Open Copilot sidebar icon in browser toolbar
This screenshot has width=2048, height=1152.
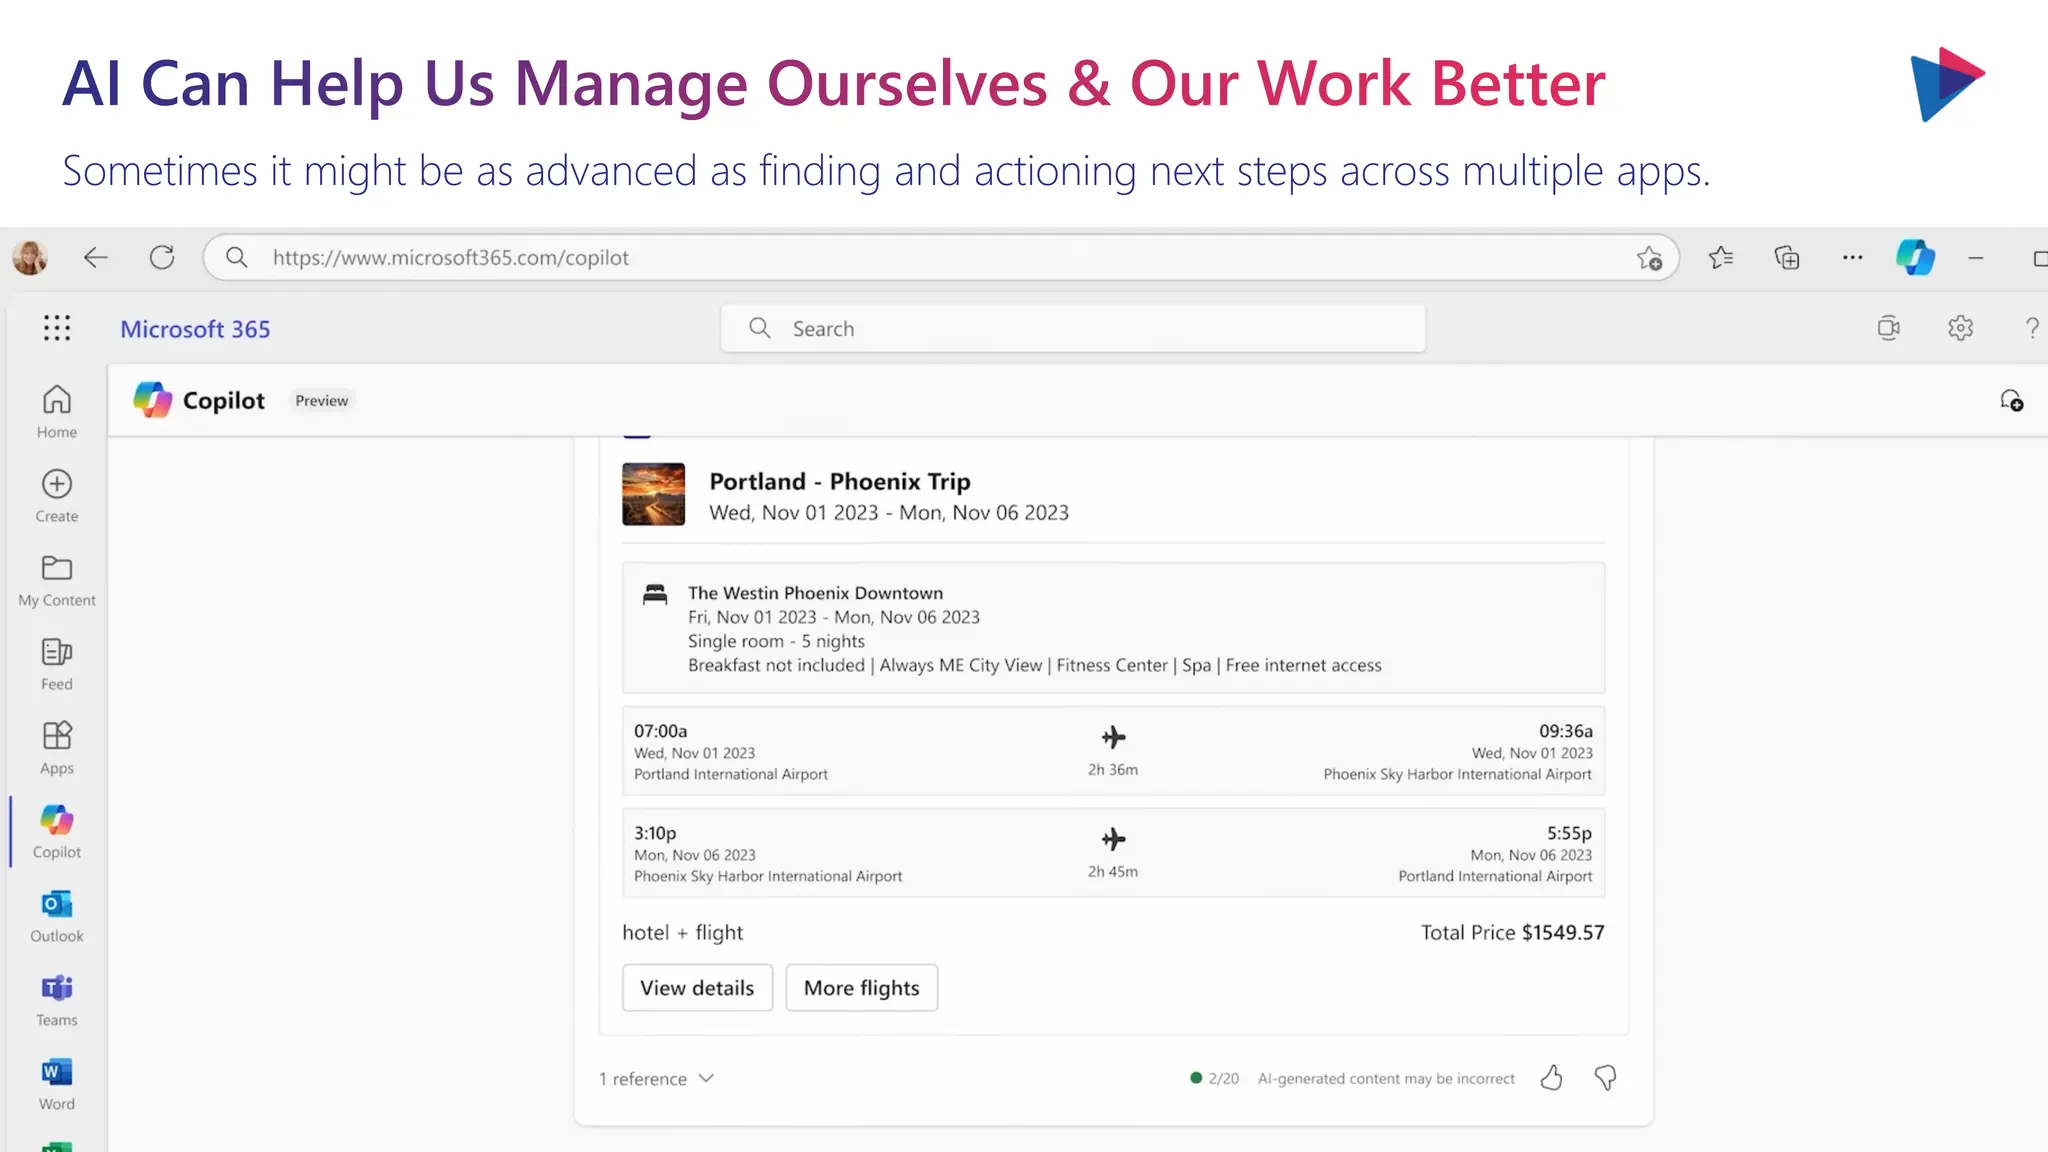(x=1915, y=258)
